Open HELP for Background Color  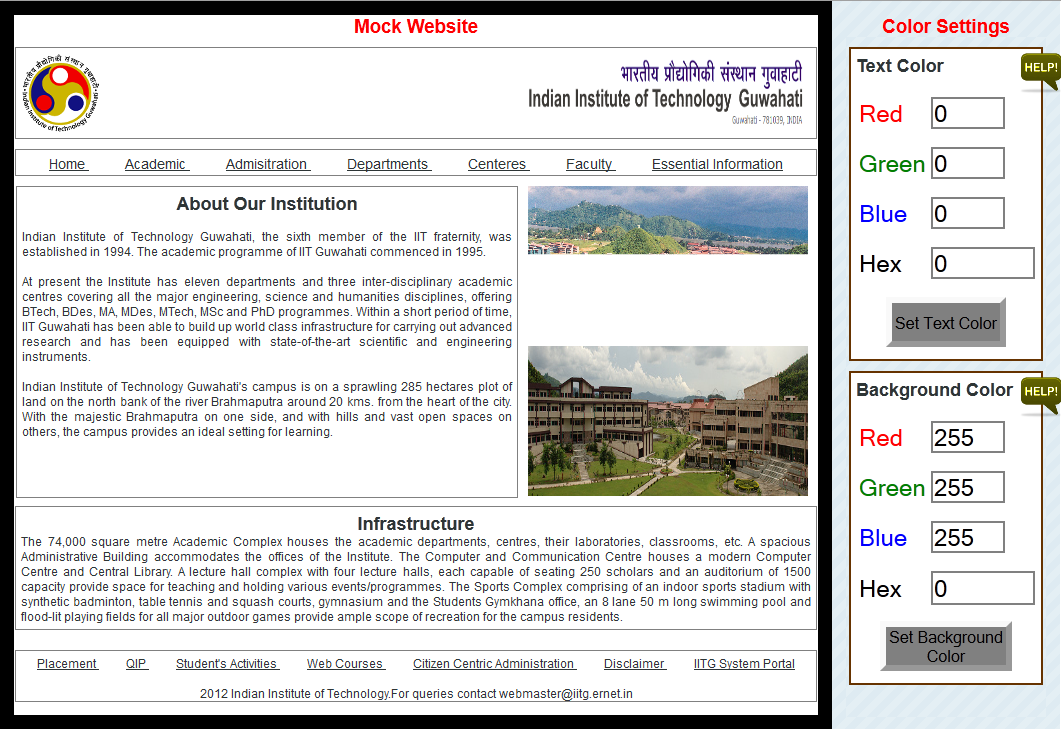coord(1040,394)
